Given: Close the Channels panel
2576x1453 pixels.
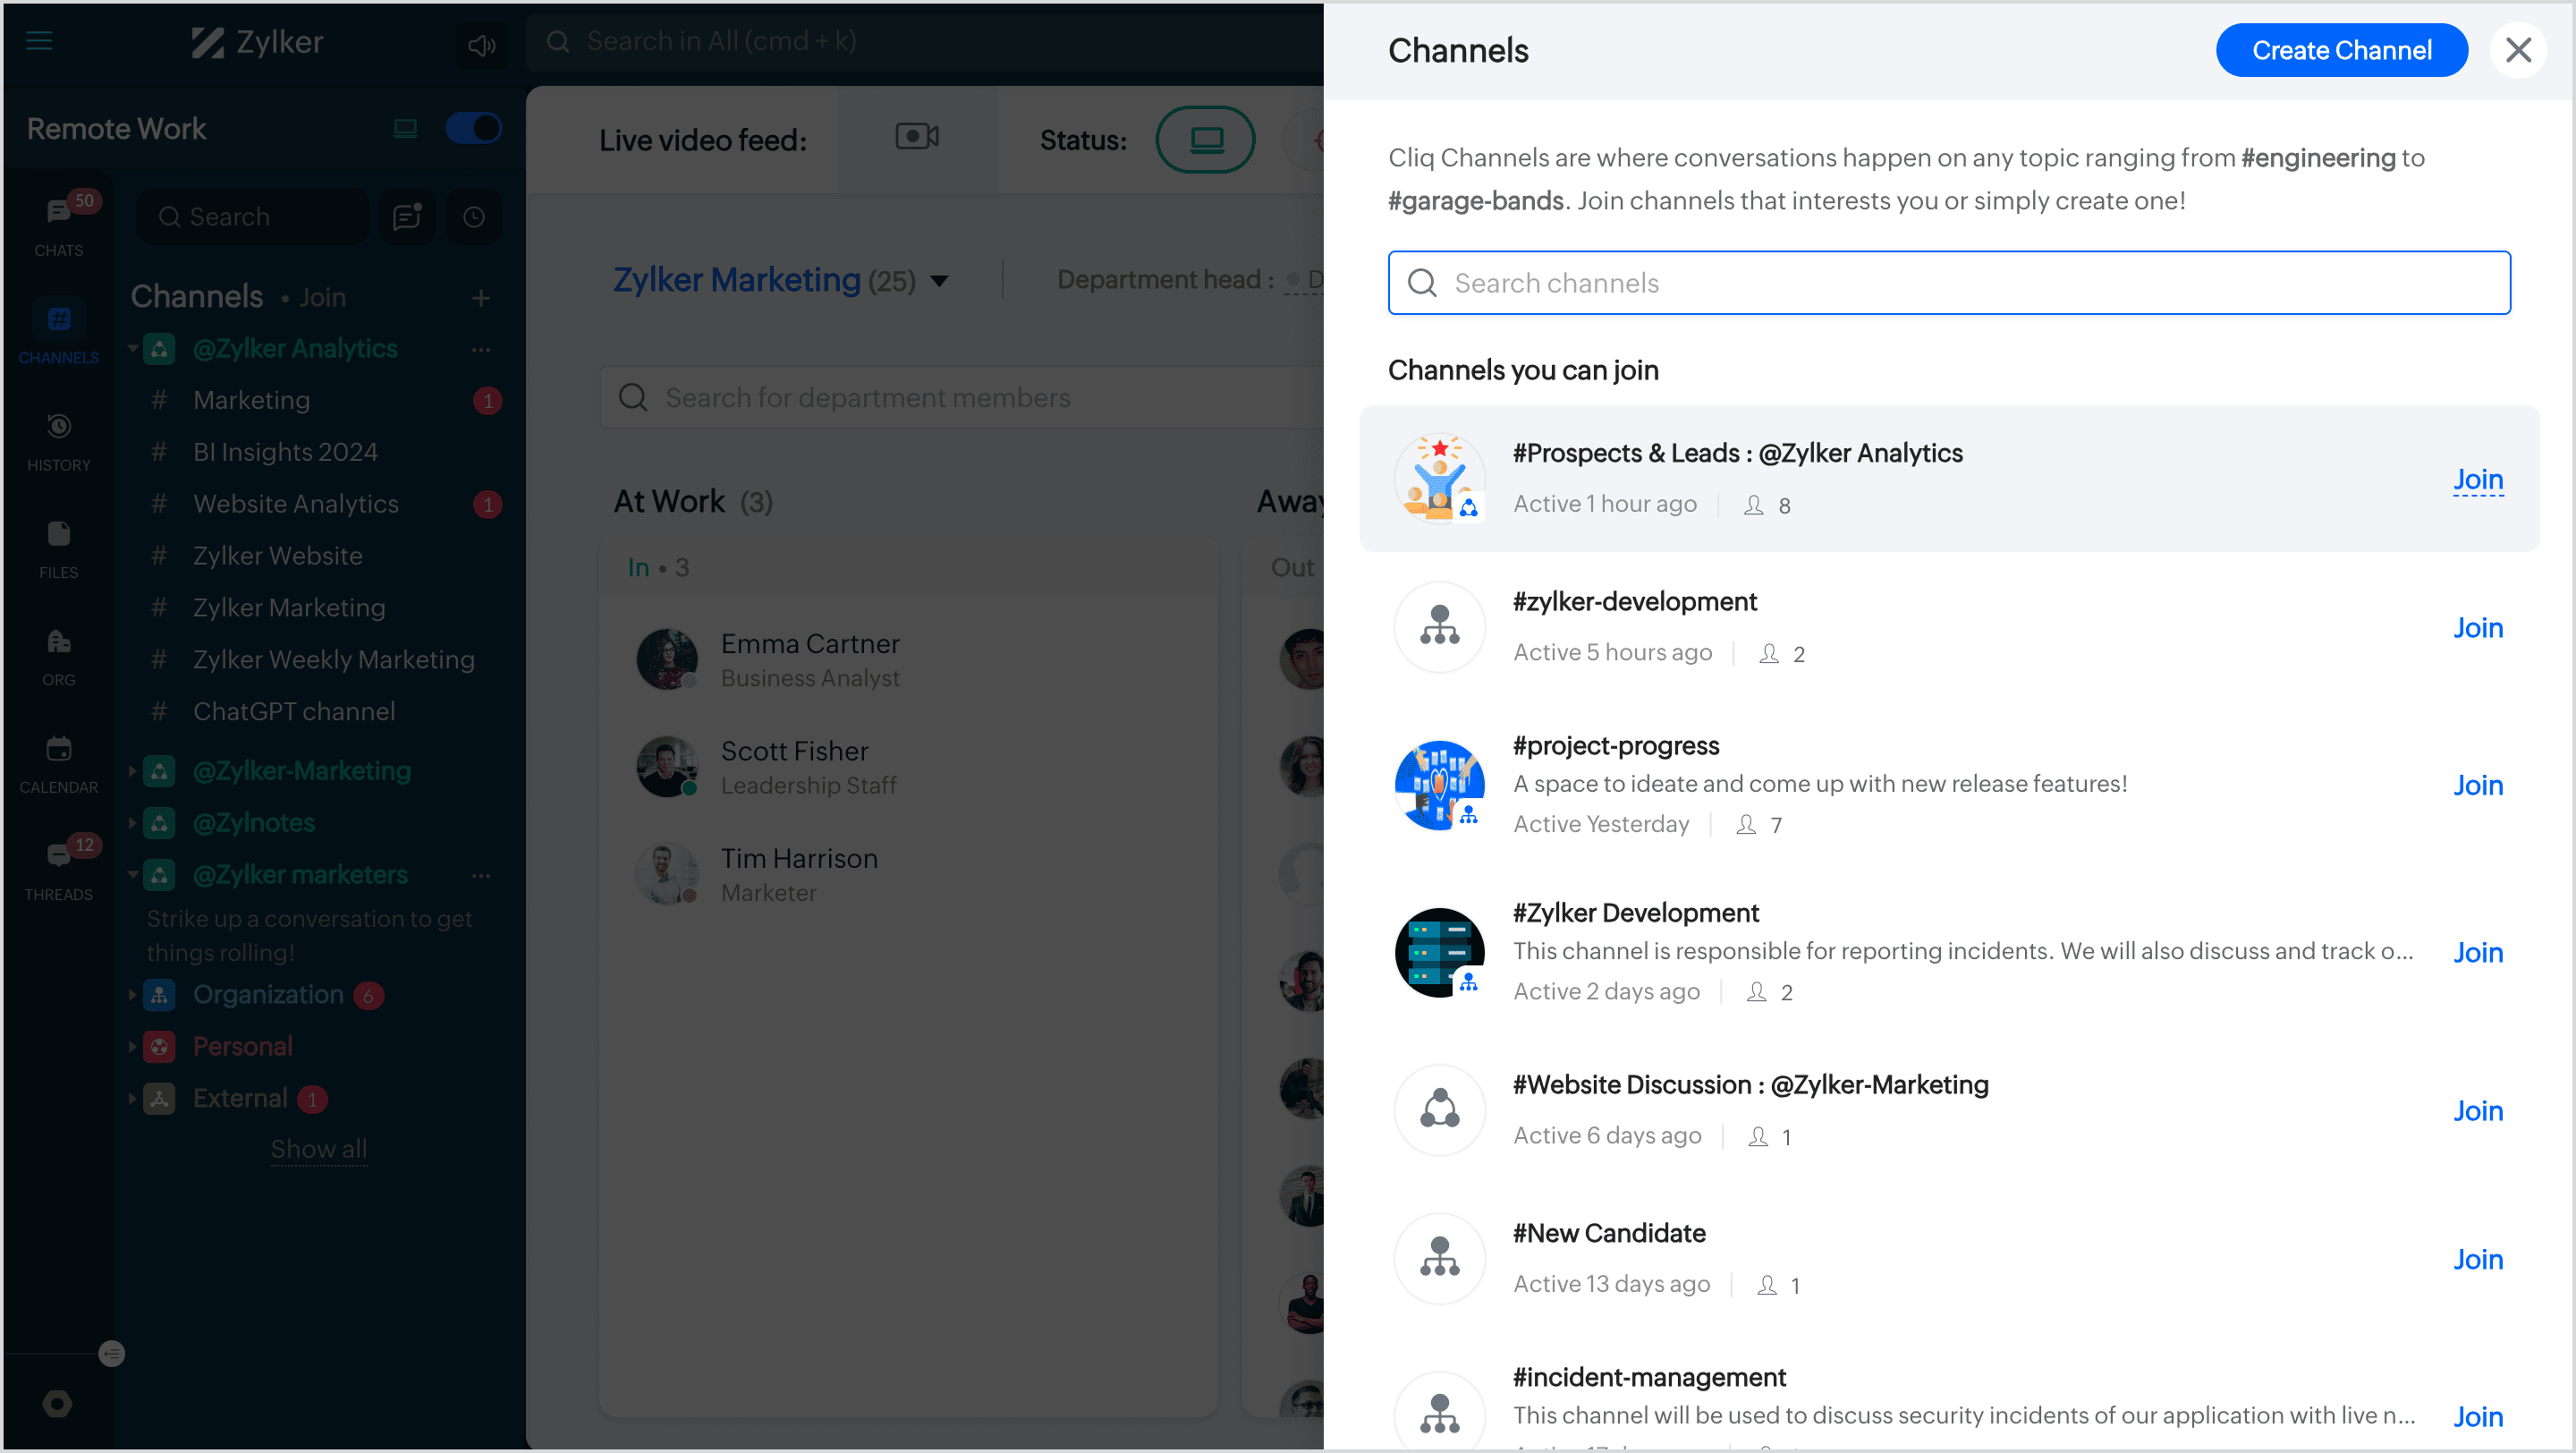Looking at the screenshot, I should pyautogui.click(x=2518, y=50).
